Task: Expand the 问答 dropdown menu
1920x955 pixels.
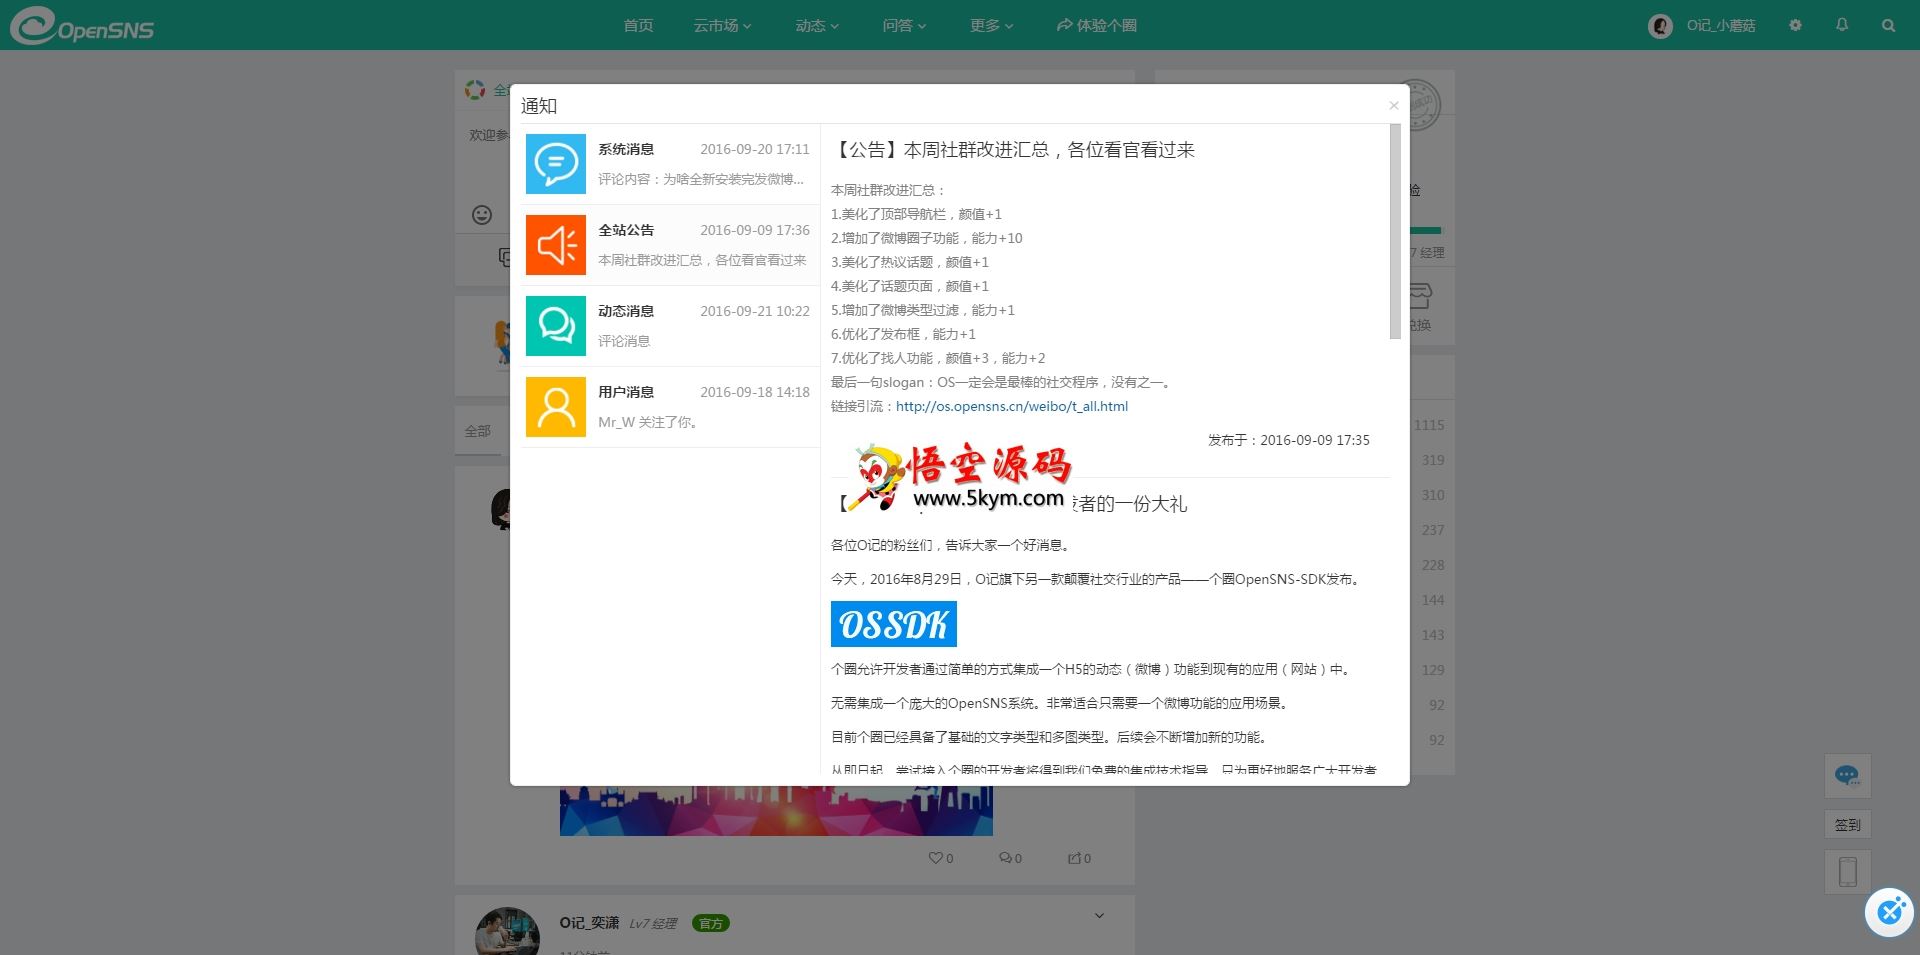Action: point(904,26)
